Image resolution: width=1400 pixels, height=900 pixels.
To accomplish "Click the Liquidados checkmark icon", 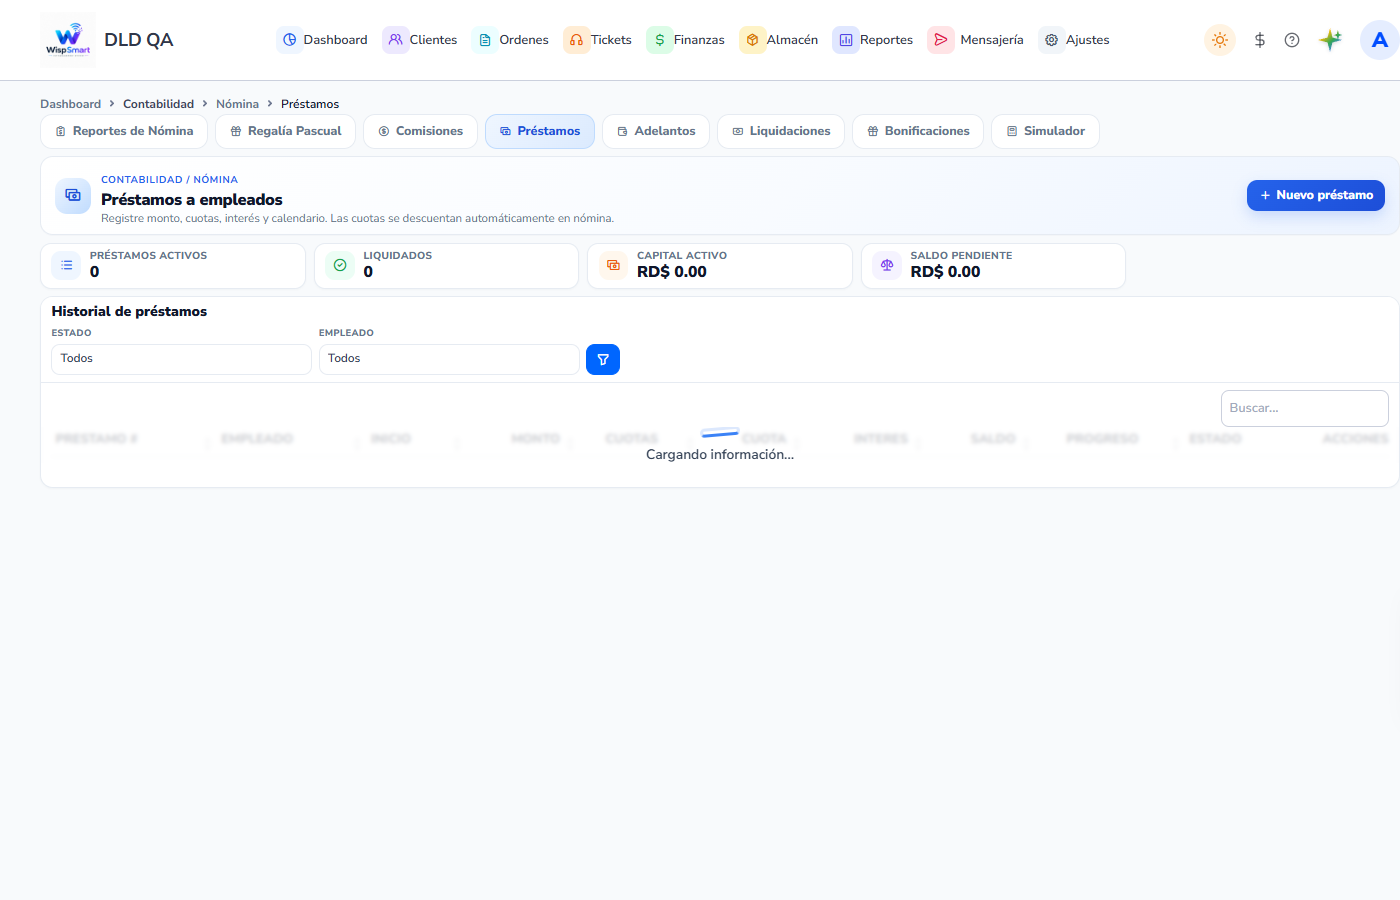I will coord(340,265).
